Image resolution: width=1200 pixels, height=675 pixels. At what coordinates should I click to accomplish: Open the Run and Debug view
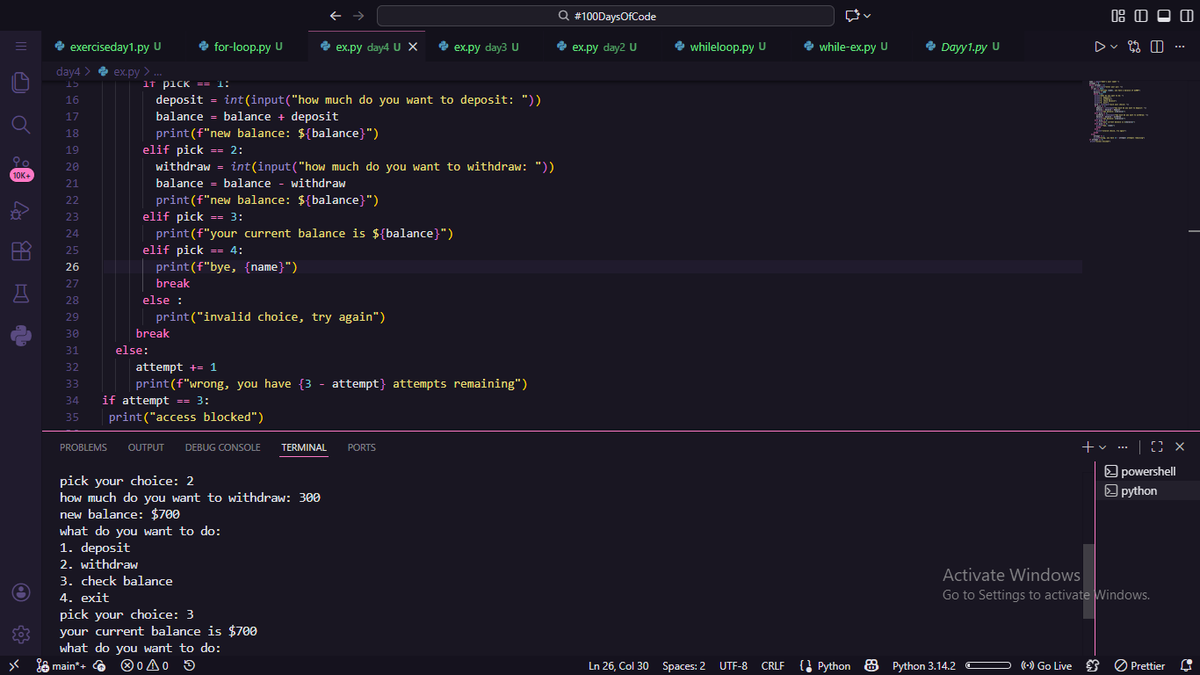tap(20, 210)
